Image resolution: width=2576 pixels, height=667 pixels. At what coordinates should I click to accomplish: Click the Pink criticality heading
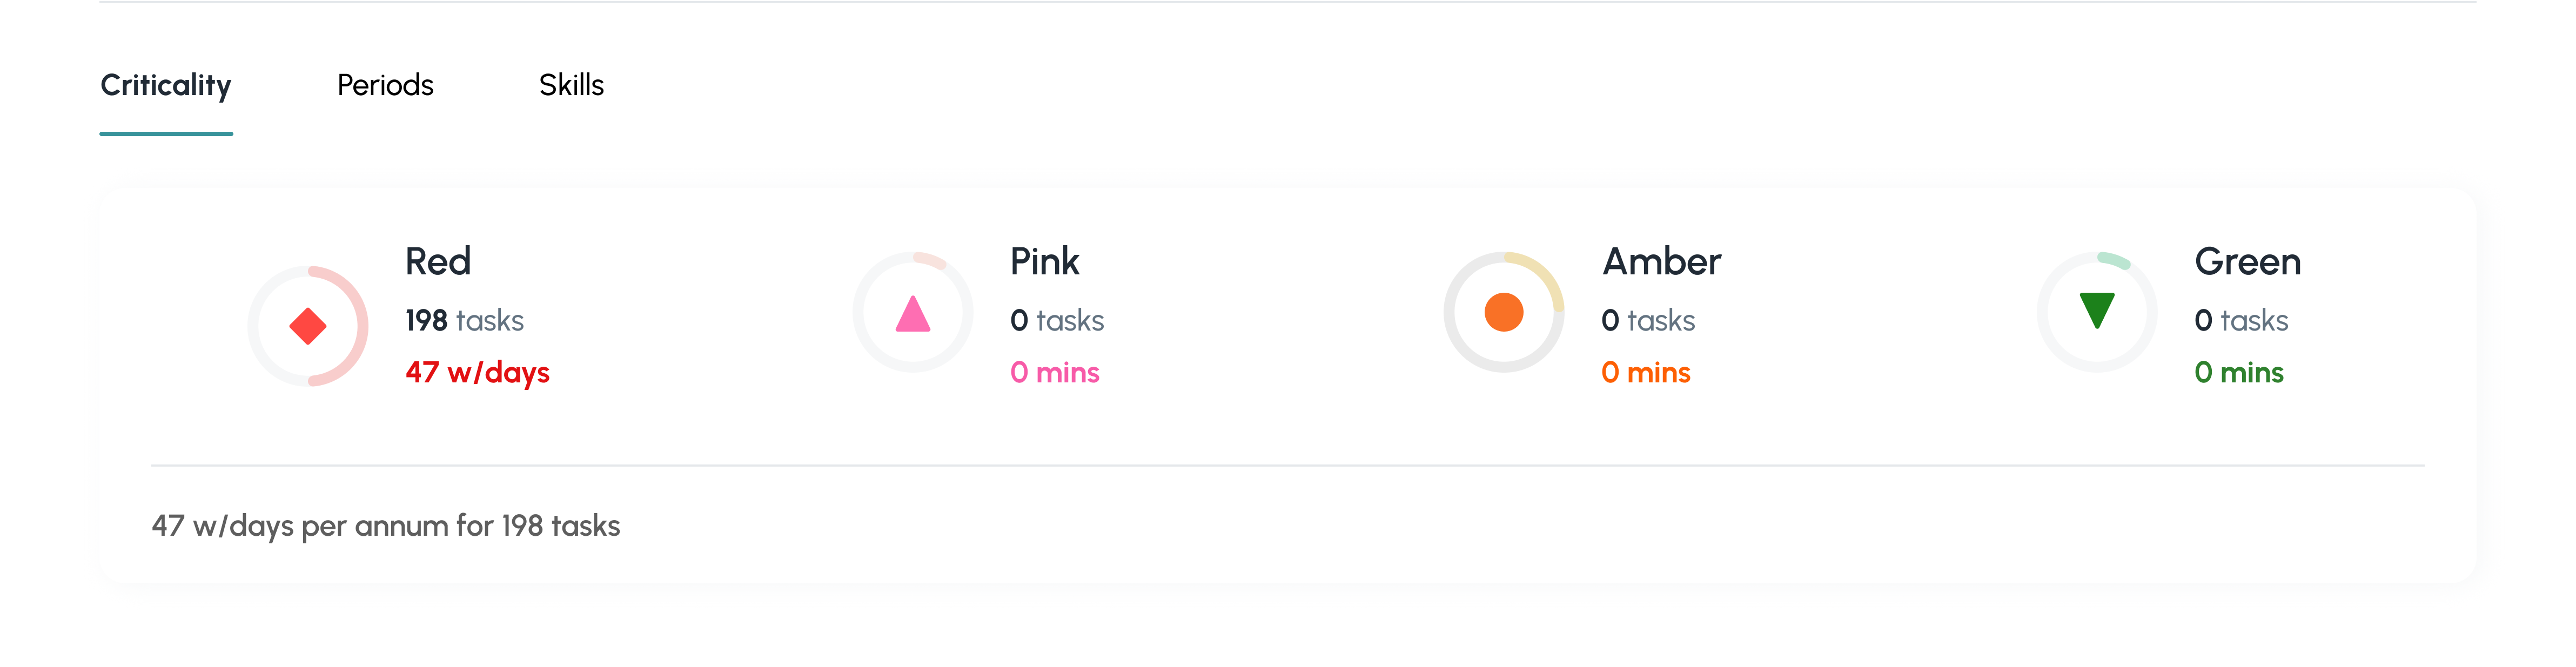pyautogui.click(x=1044, y=262)
